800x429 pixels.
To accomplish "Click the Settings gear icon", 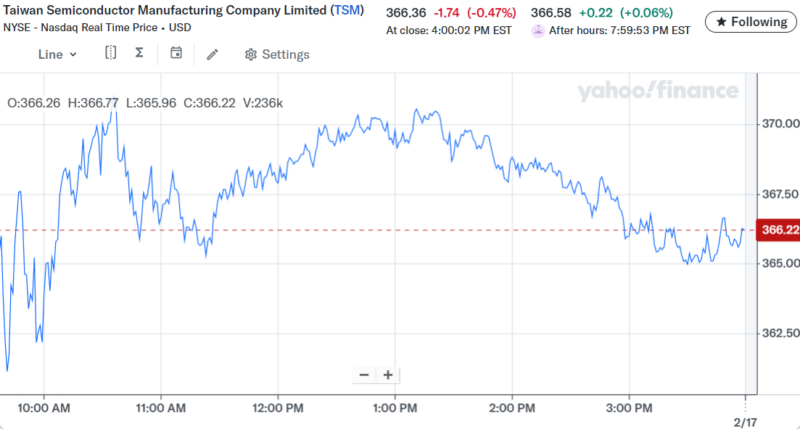I will 251,54.
